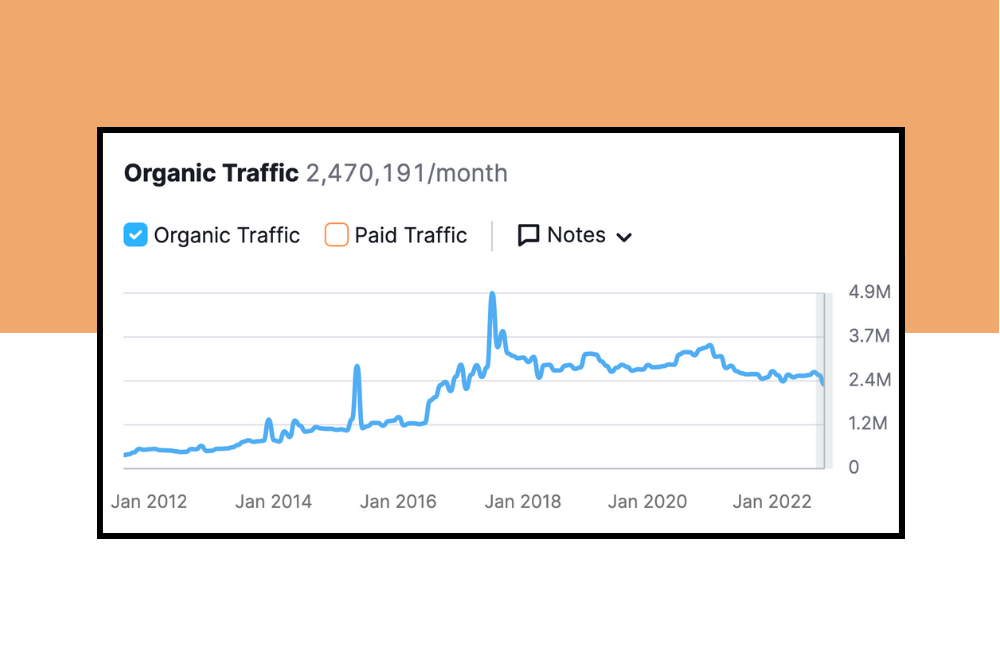This screenshot has width=1000, height=666.
Task: Click the 4.9M y-axis label
Action: (x=868, y=292)
